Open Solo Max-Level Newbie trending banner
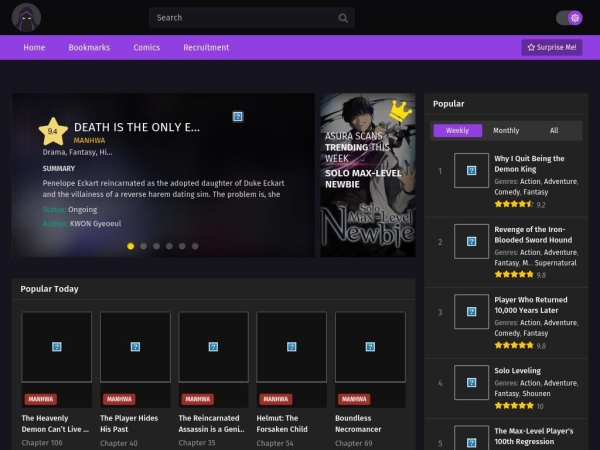The image size is (600, 450). 368,175
